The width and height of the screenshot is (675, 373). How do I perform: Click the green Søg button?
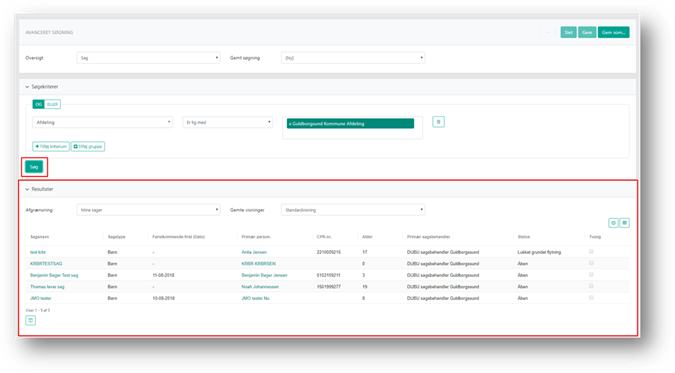pyautogui.click(x=34, y=167)
